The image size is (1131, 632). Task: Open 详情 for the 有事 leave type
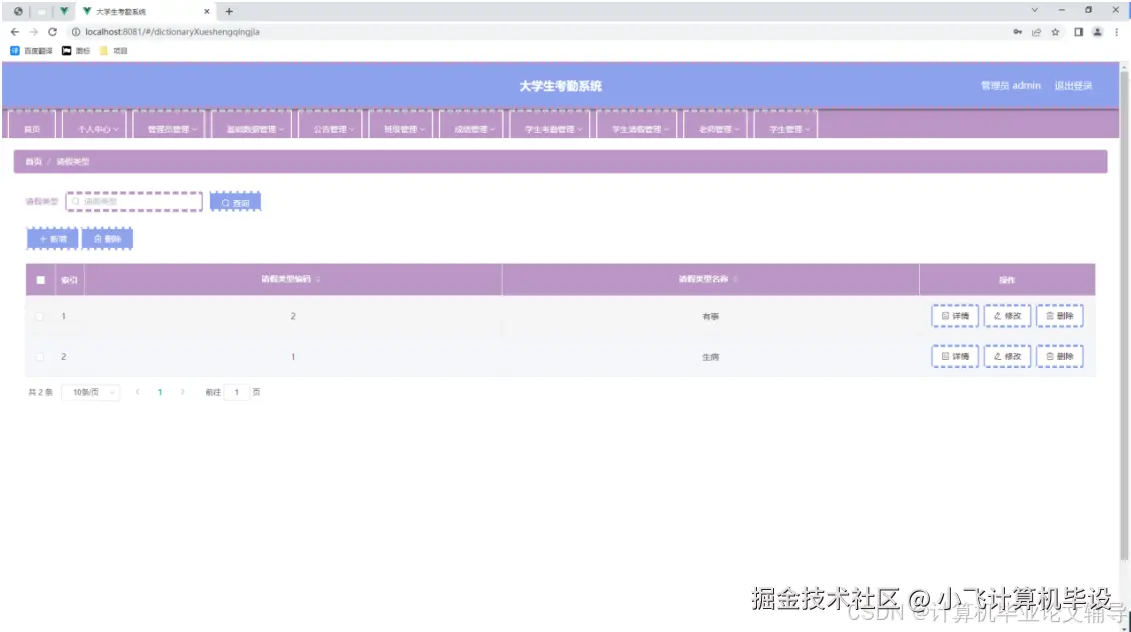pyautogui.click(x=954, y=315)
